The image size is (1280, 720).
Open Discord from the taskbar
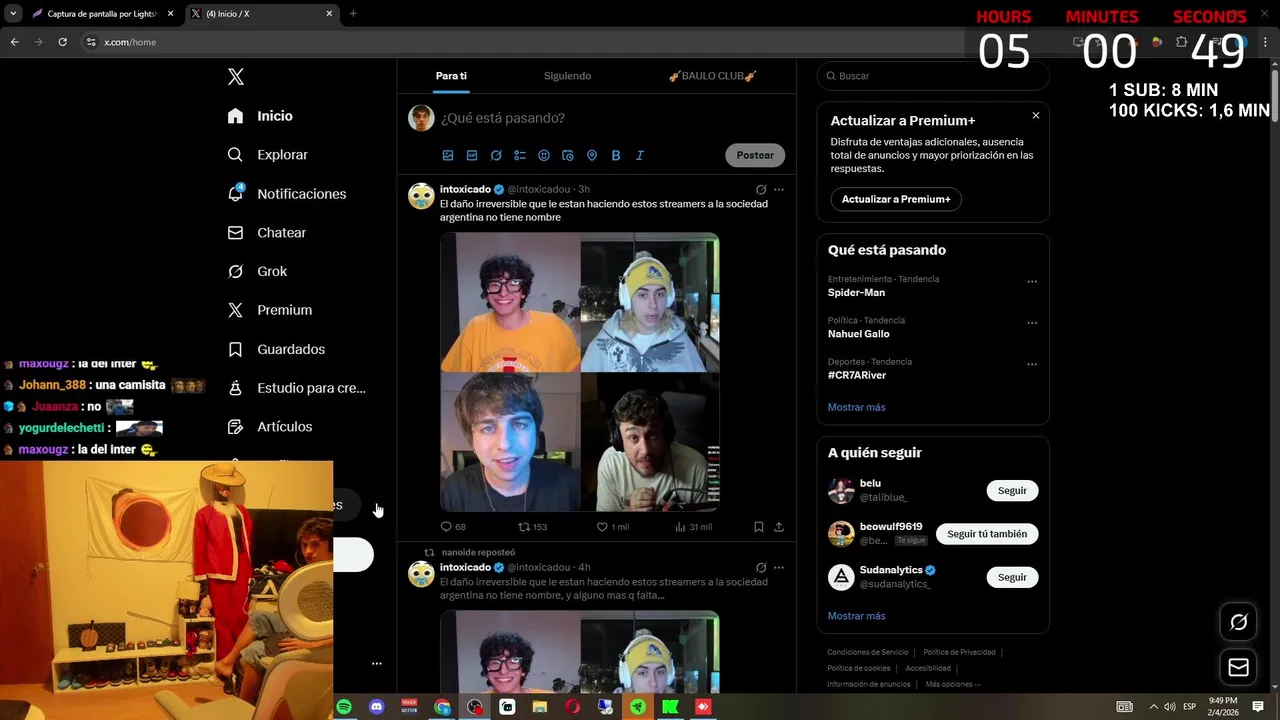[x=377, y=707]
